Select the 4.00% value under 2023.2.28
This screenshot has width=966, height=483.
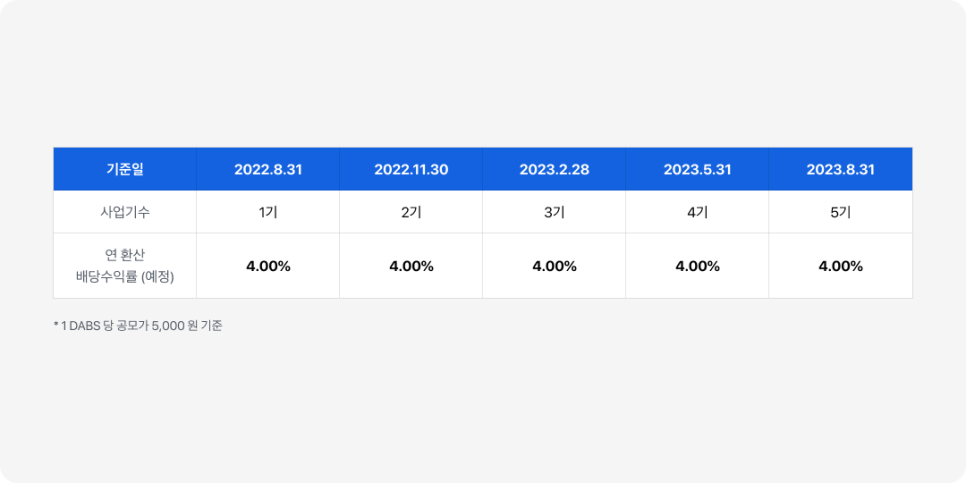(554, 267)
